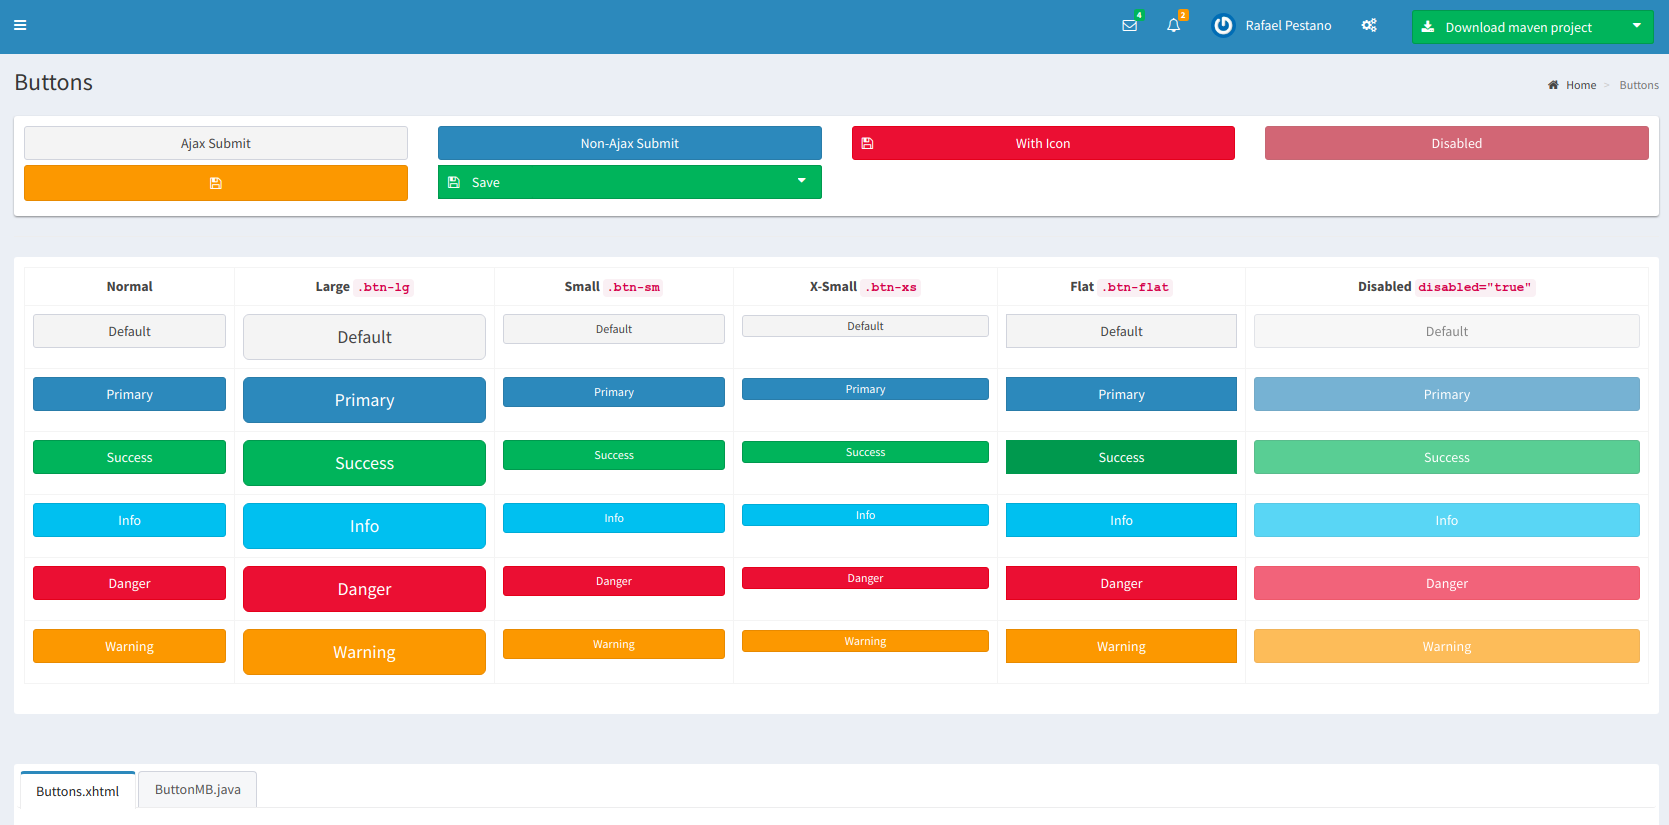The image size is (1669, 825).
Task: Click the X-Small Info button
Action: pos(866,515)
